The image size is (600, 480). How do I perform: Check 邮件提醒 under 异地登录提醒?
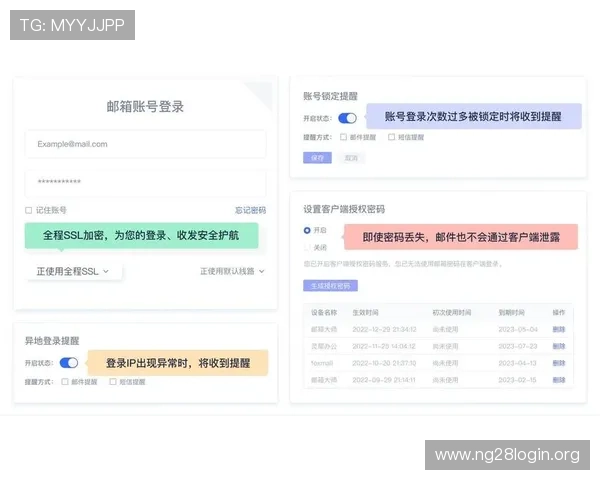(x=65, y=382)
